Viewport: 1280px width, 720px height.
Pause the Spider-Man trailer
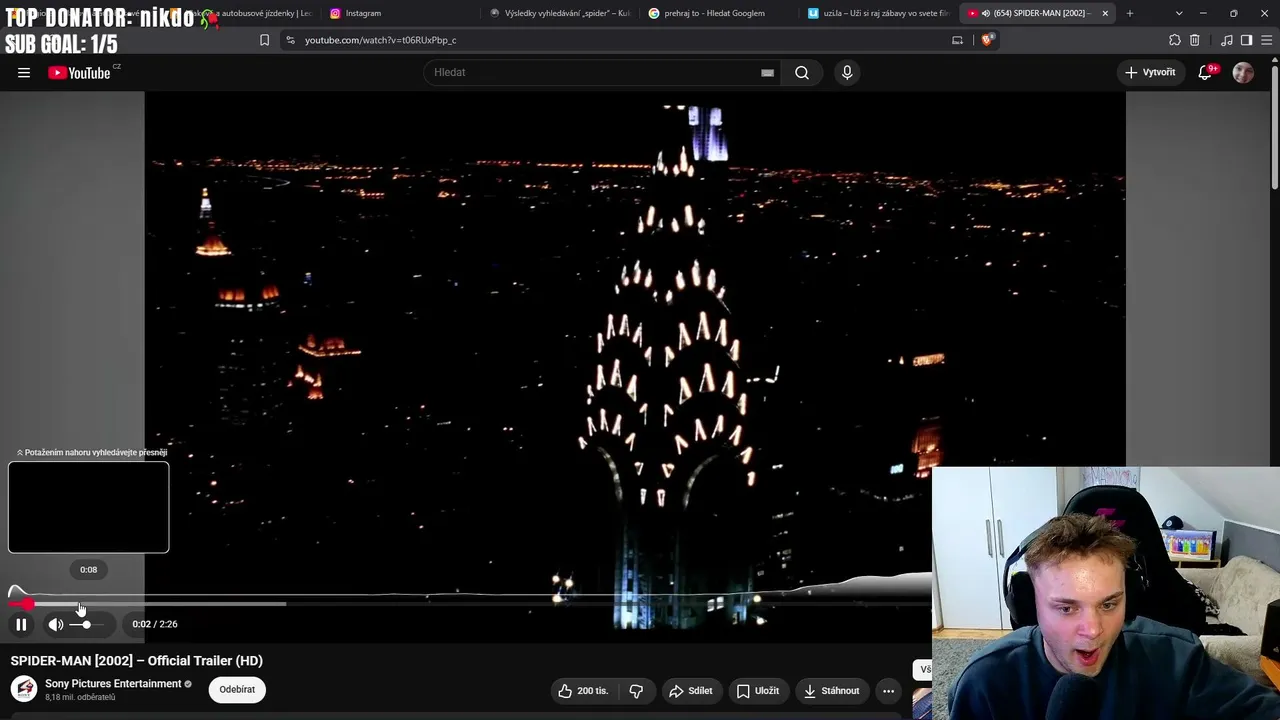[x=21, y=624]
